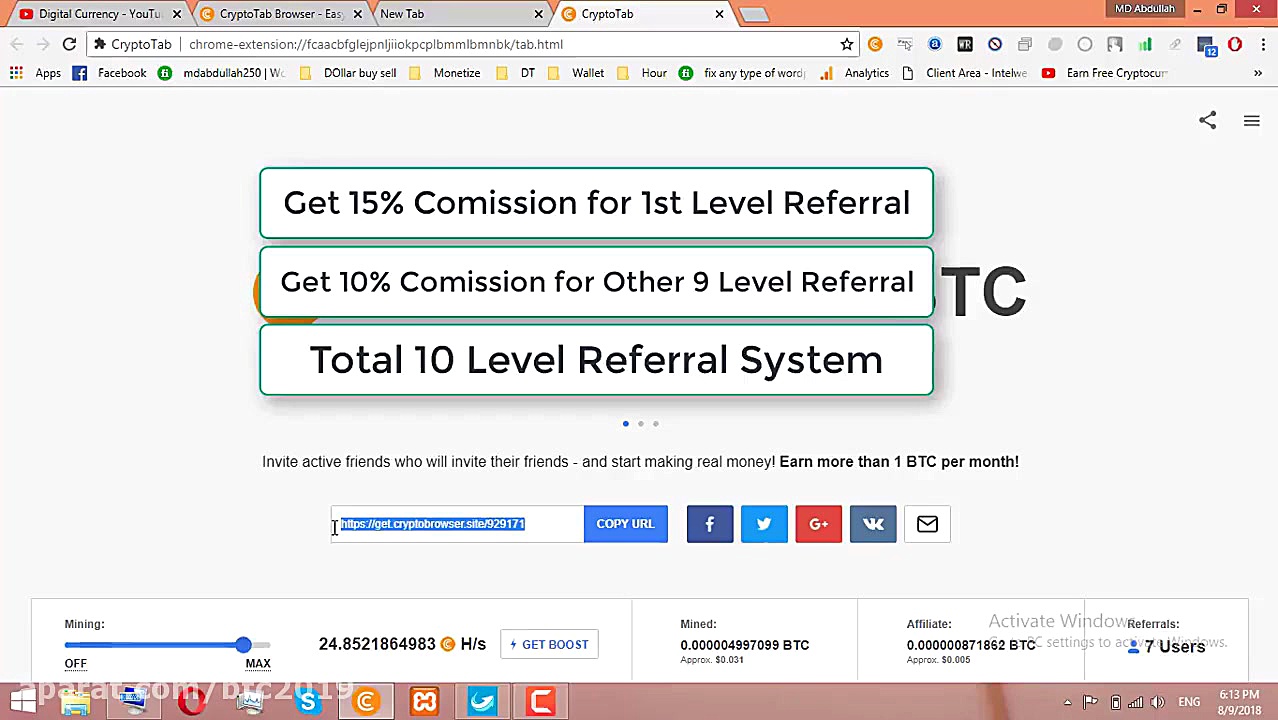The width and height of the screenshot is (1278, 720).
Task: Open Opera browser from taskbar
Action: pos(192,701)
